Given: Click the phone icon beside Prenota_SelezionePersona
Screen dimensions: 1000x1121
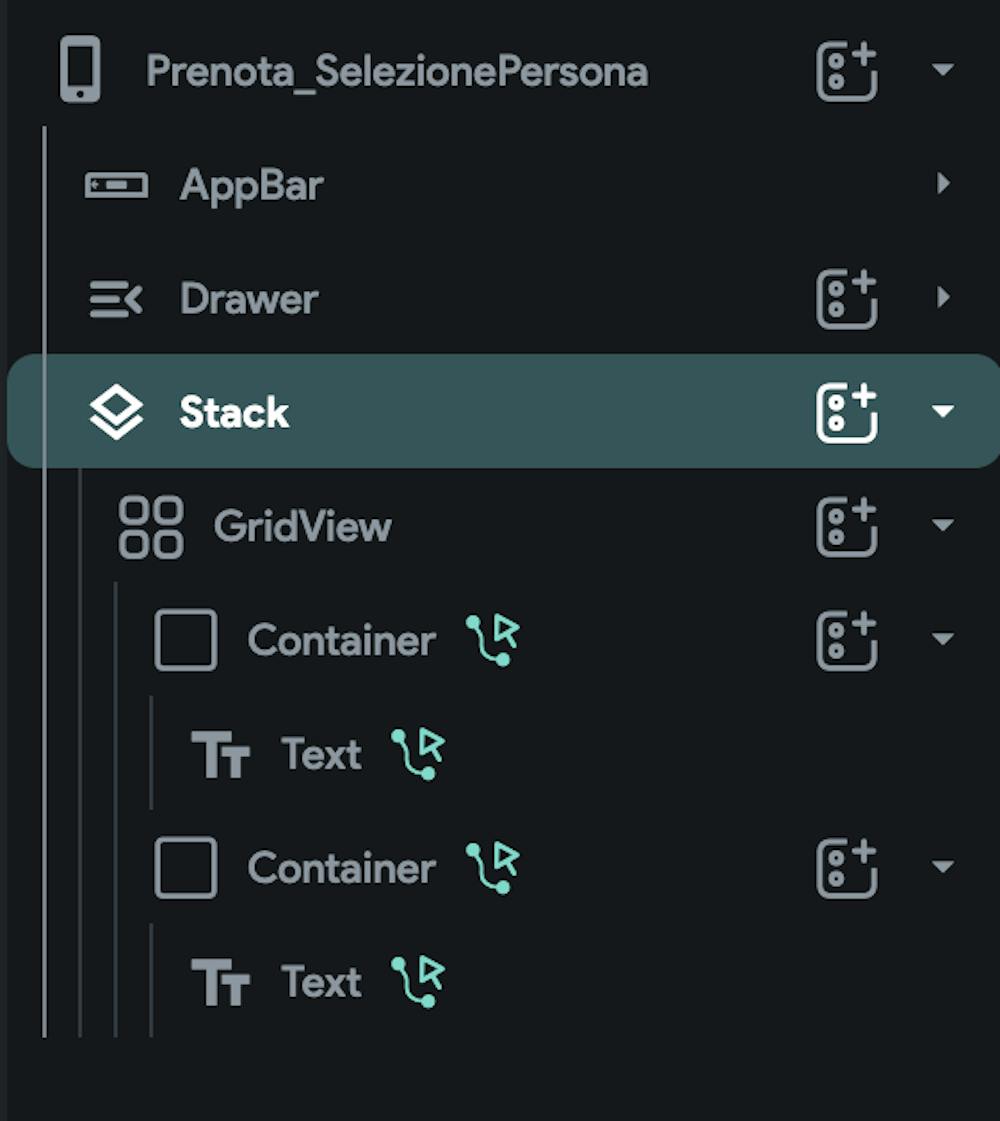Looking at the screenshot, I should pos(79,69).
